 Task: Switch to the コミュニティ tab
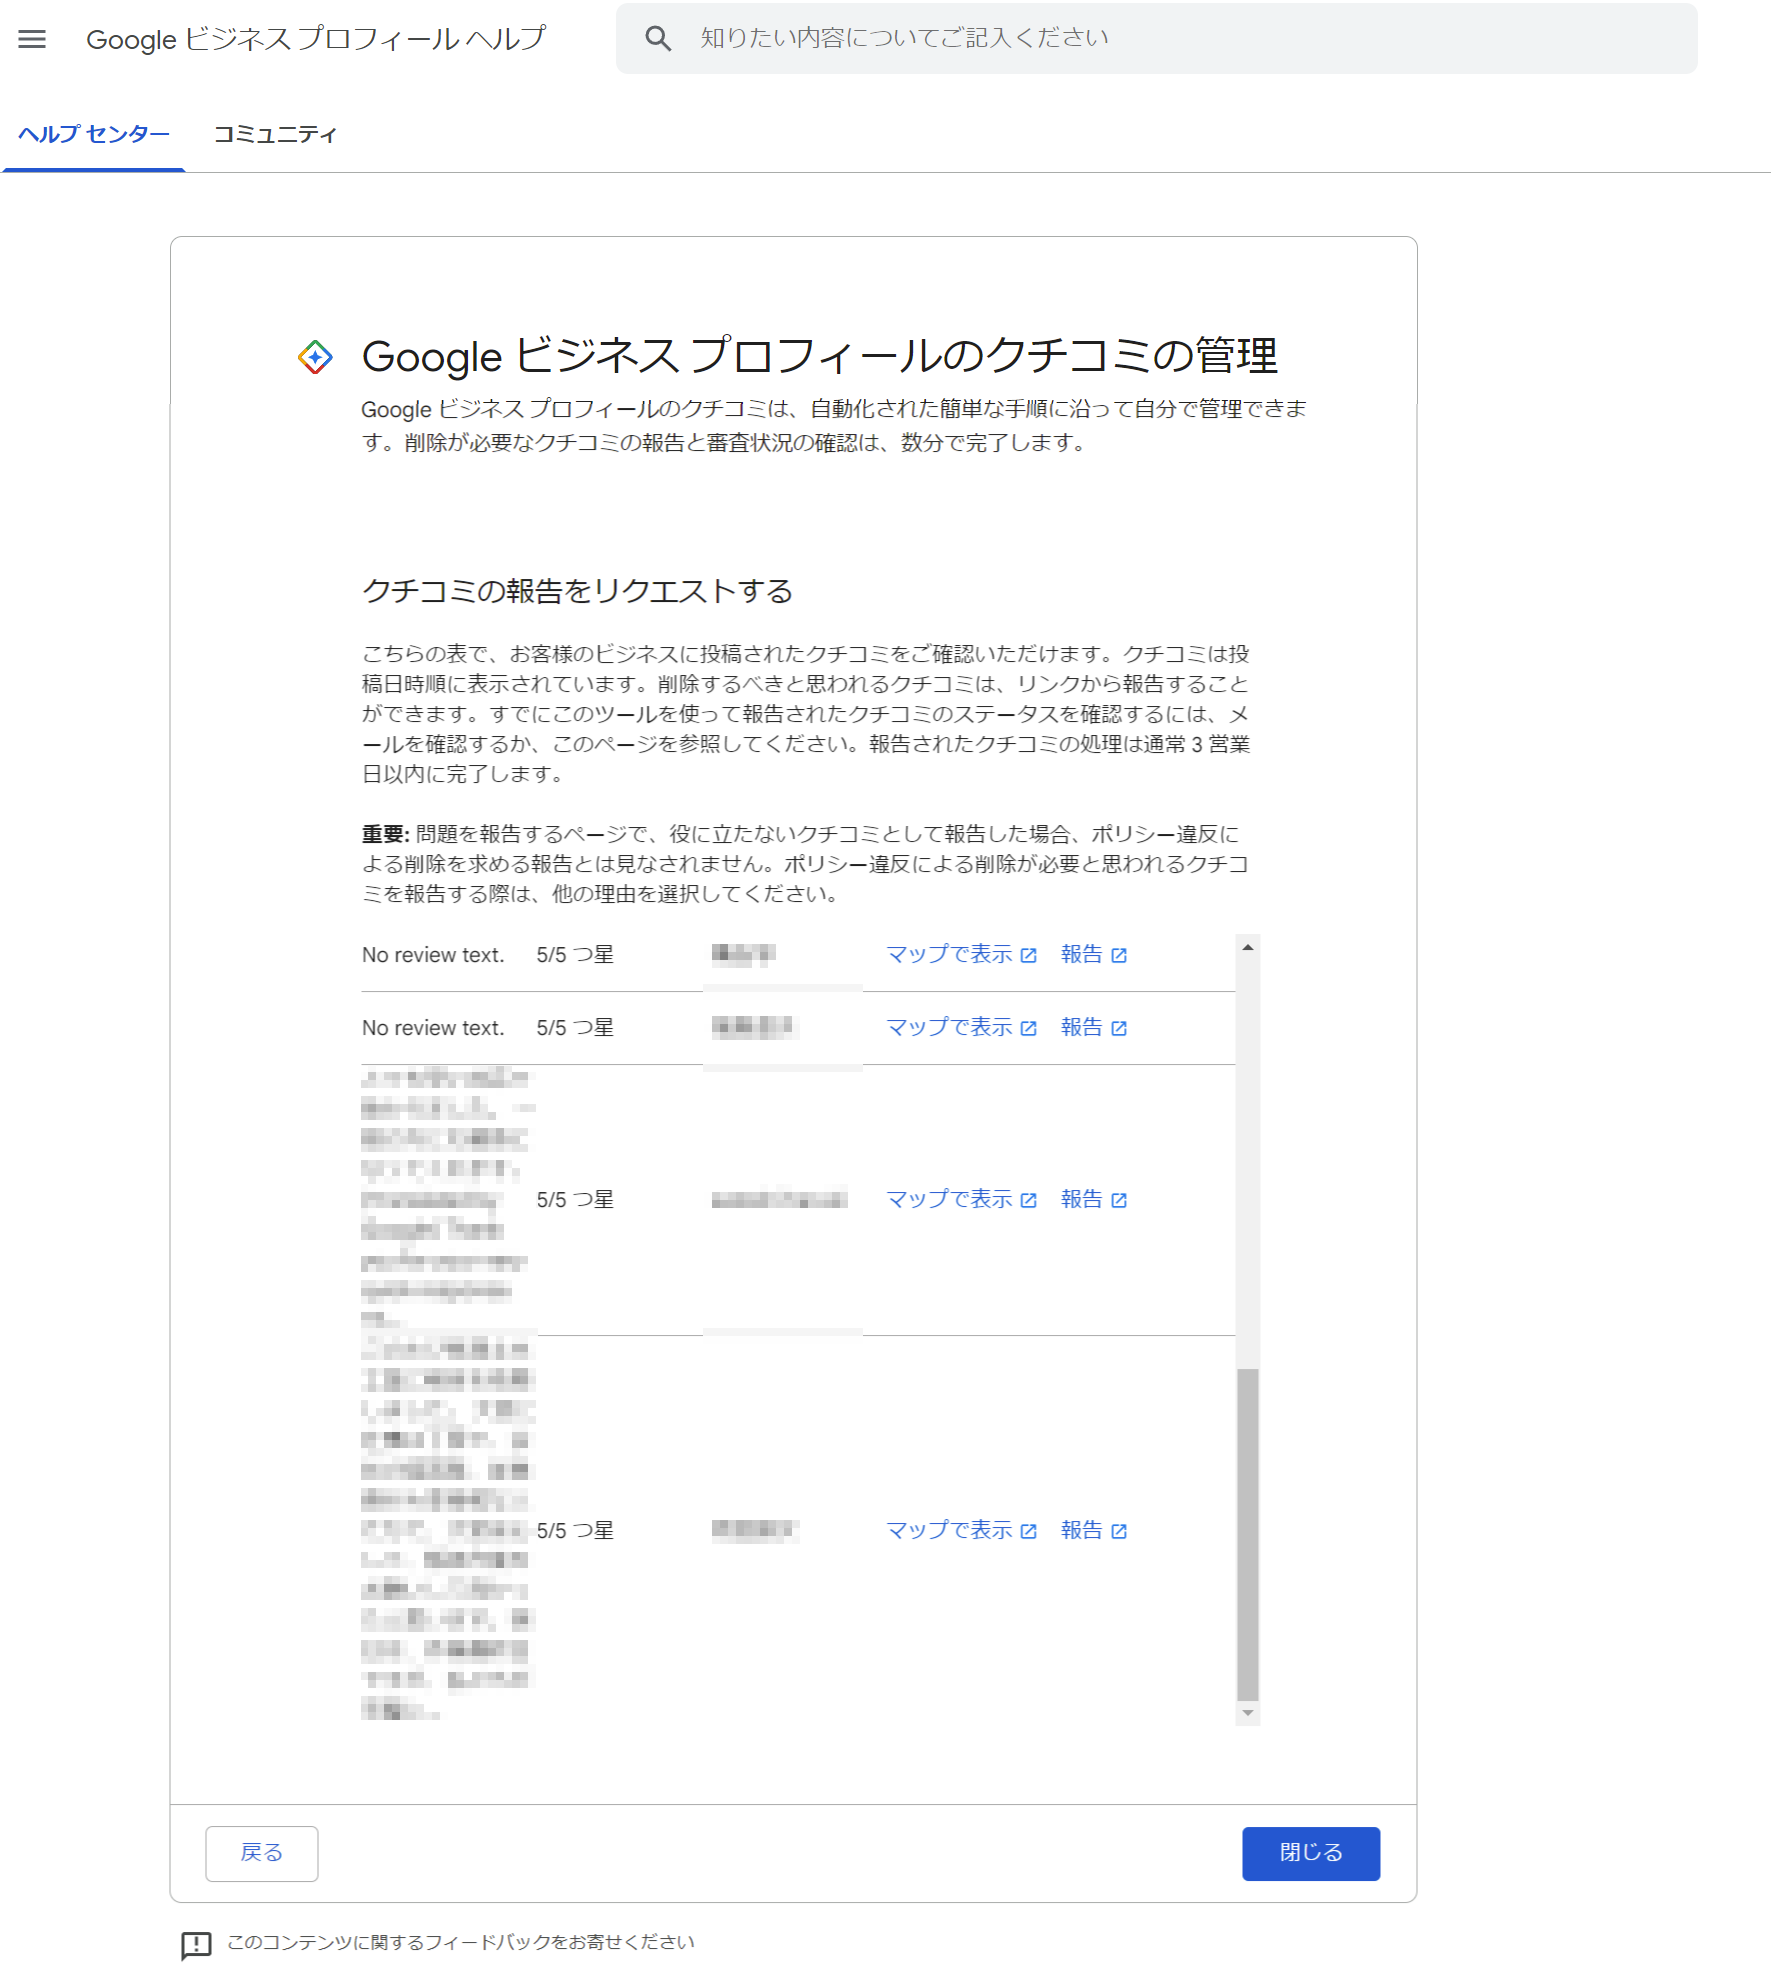pos(275,134)
